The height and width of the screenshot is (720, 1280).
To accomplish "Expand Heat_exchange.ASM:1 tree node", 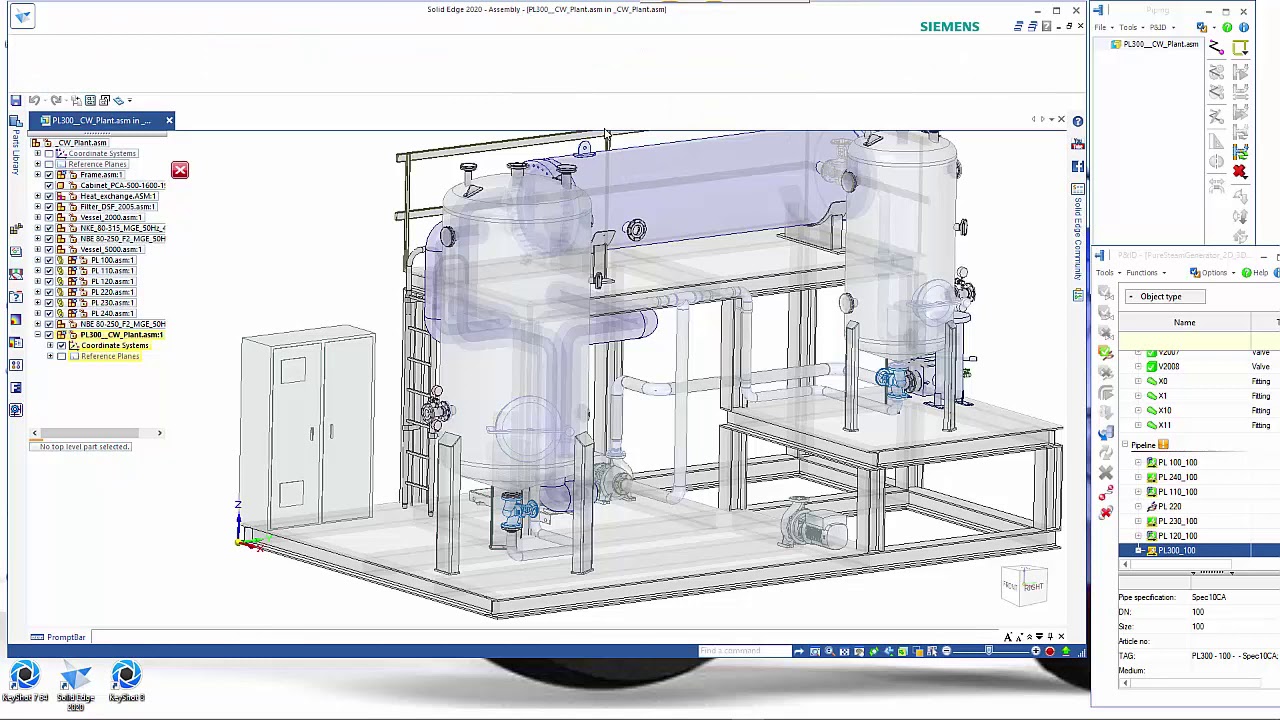I will [38, 196].
